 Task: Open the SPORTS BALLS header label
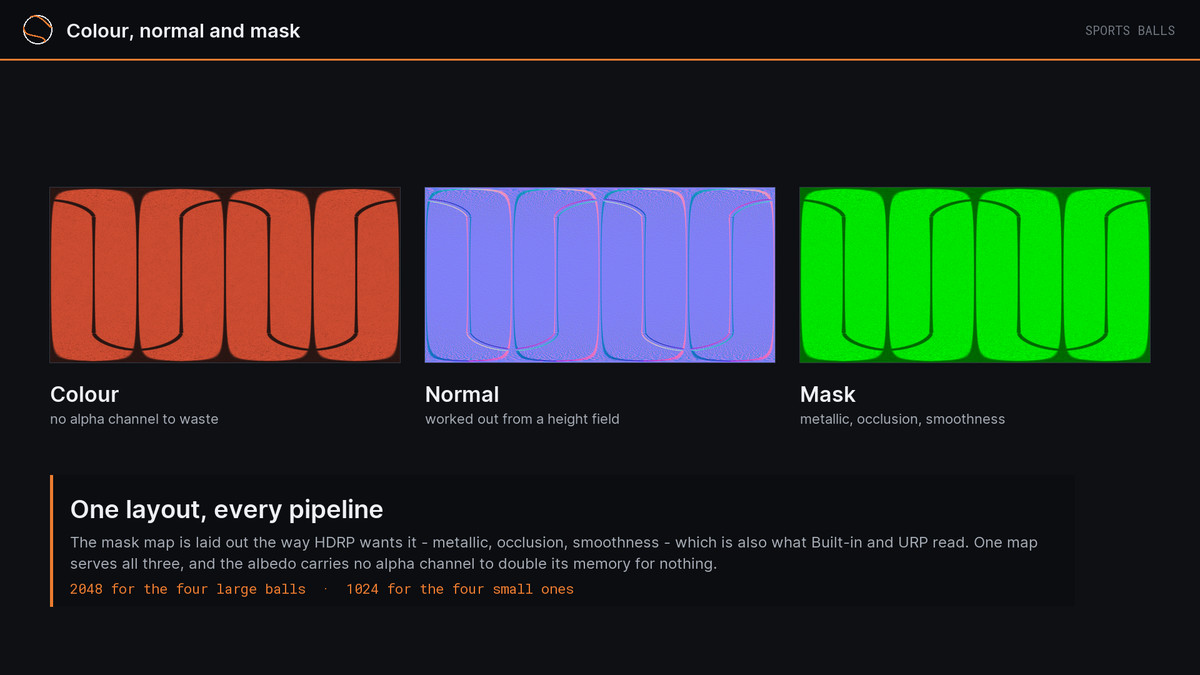(1130, 31)
